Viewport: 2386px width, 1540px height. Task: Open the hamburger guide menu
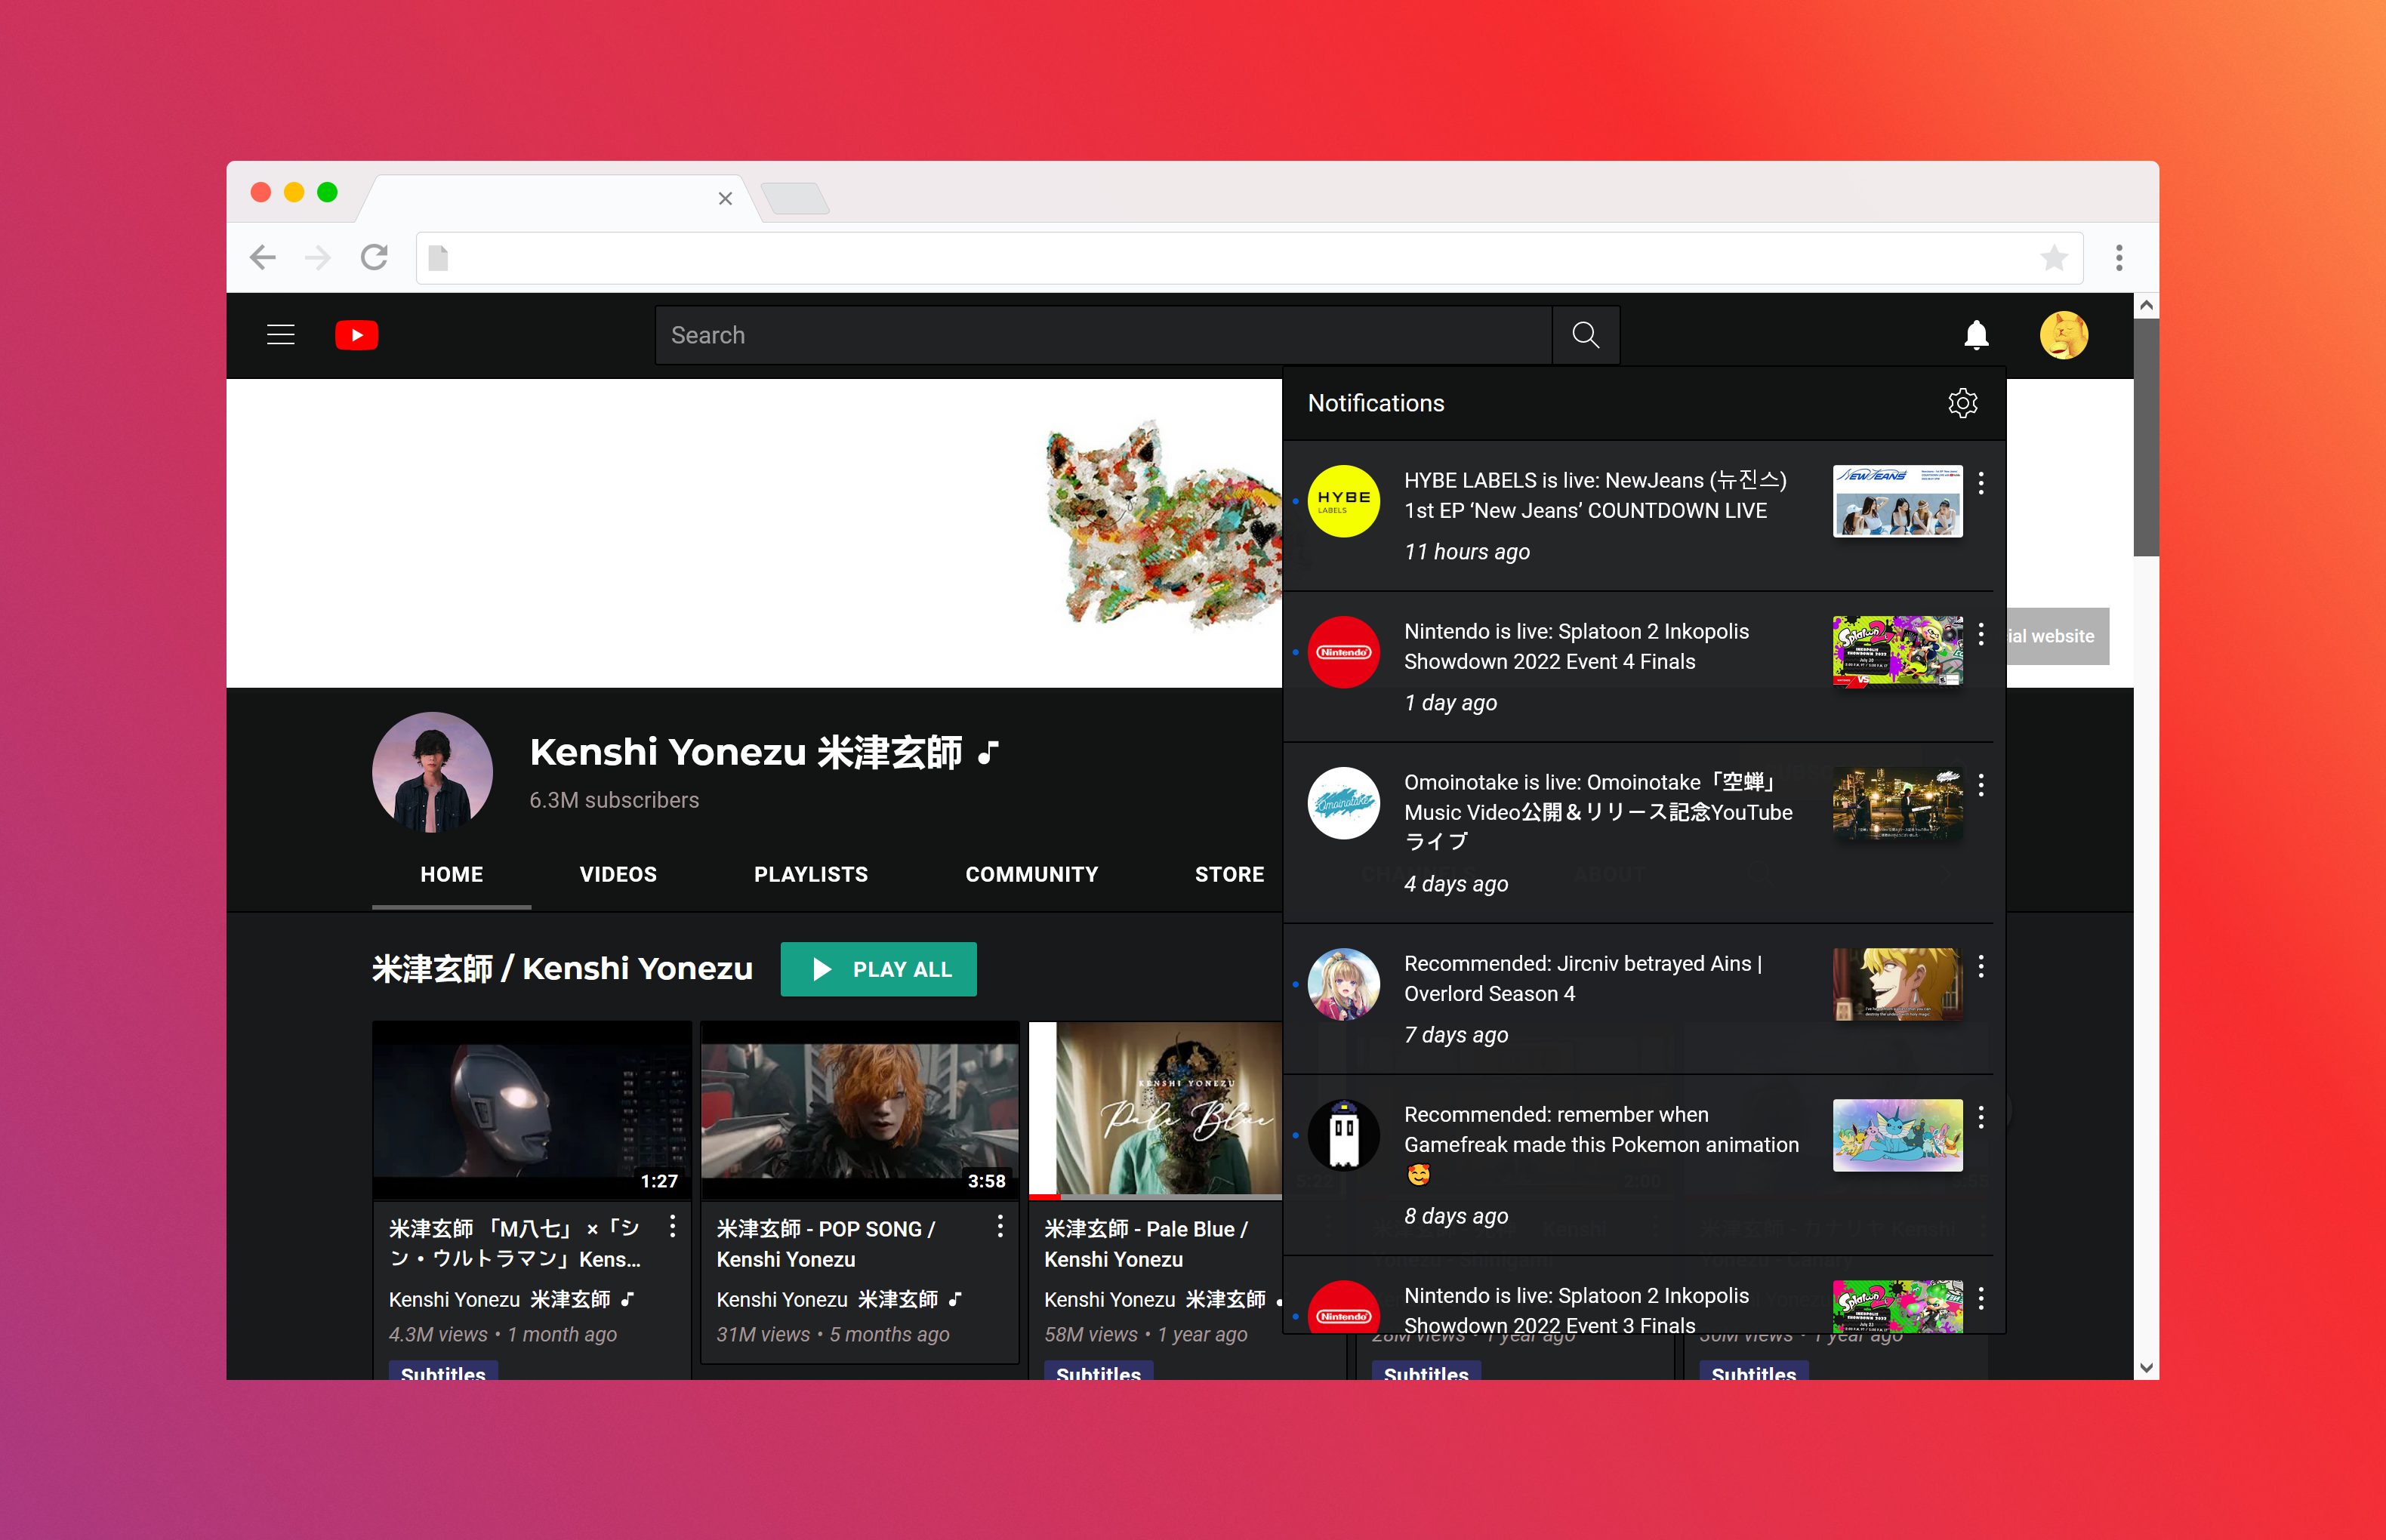(x=281, y=335)
